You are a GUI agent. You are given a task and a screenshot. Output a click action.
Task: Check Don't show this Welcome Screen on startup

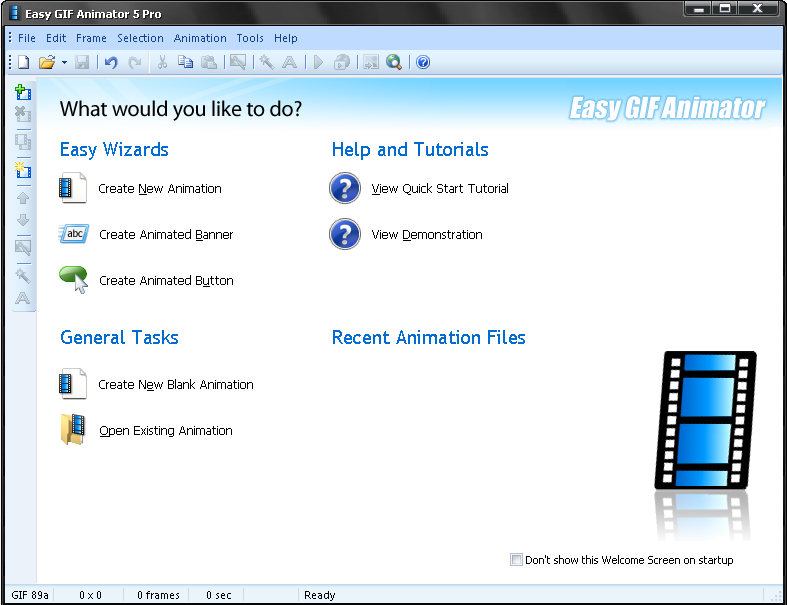pos(516,559)
